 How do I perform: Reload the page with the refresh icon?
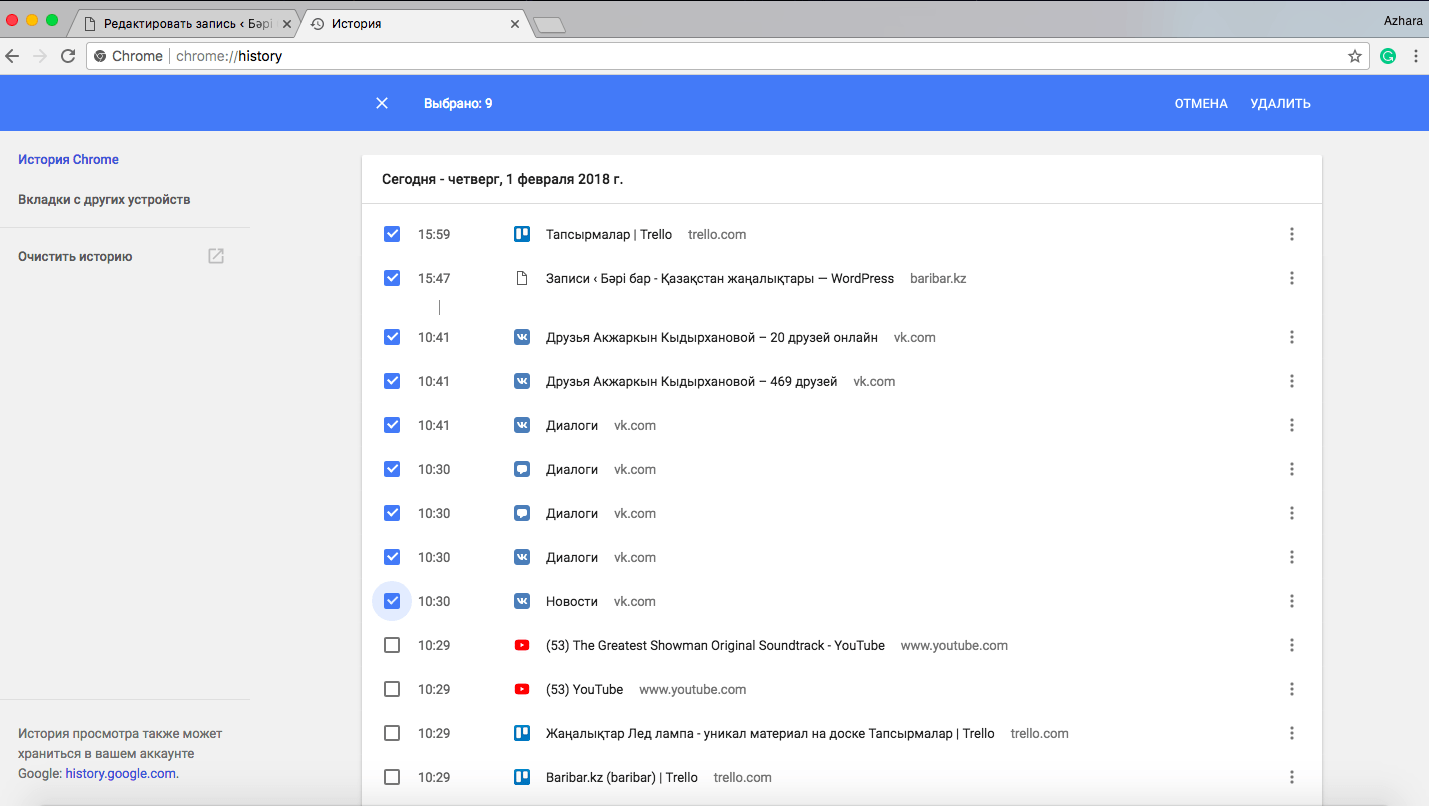tap(68, 56)
